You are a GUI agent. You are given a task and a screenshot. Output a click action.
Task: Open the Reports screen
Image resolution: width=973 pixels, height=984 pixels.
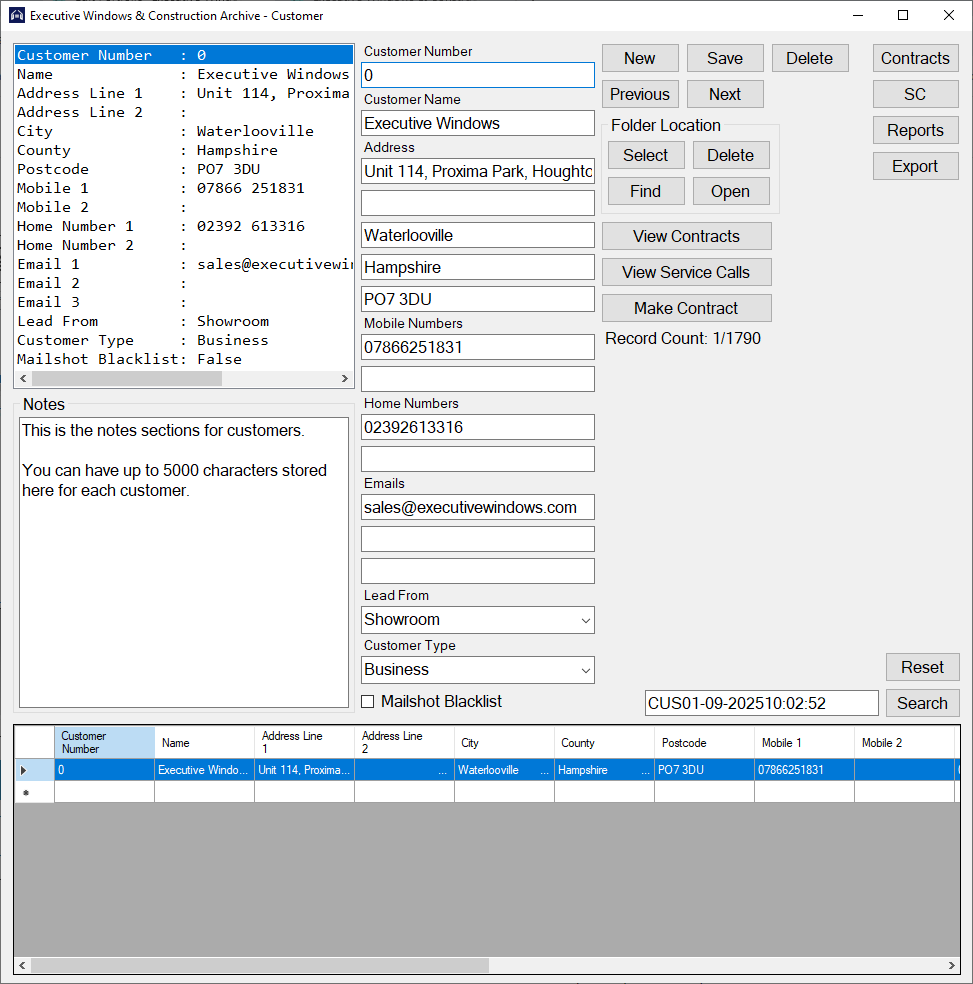915,130
